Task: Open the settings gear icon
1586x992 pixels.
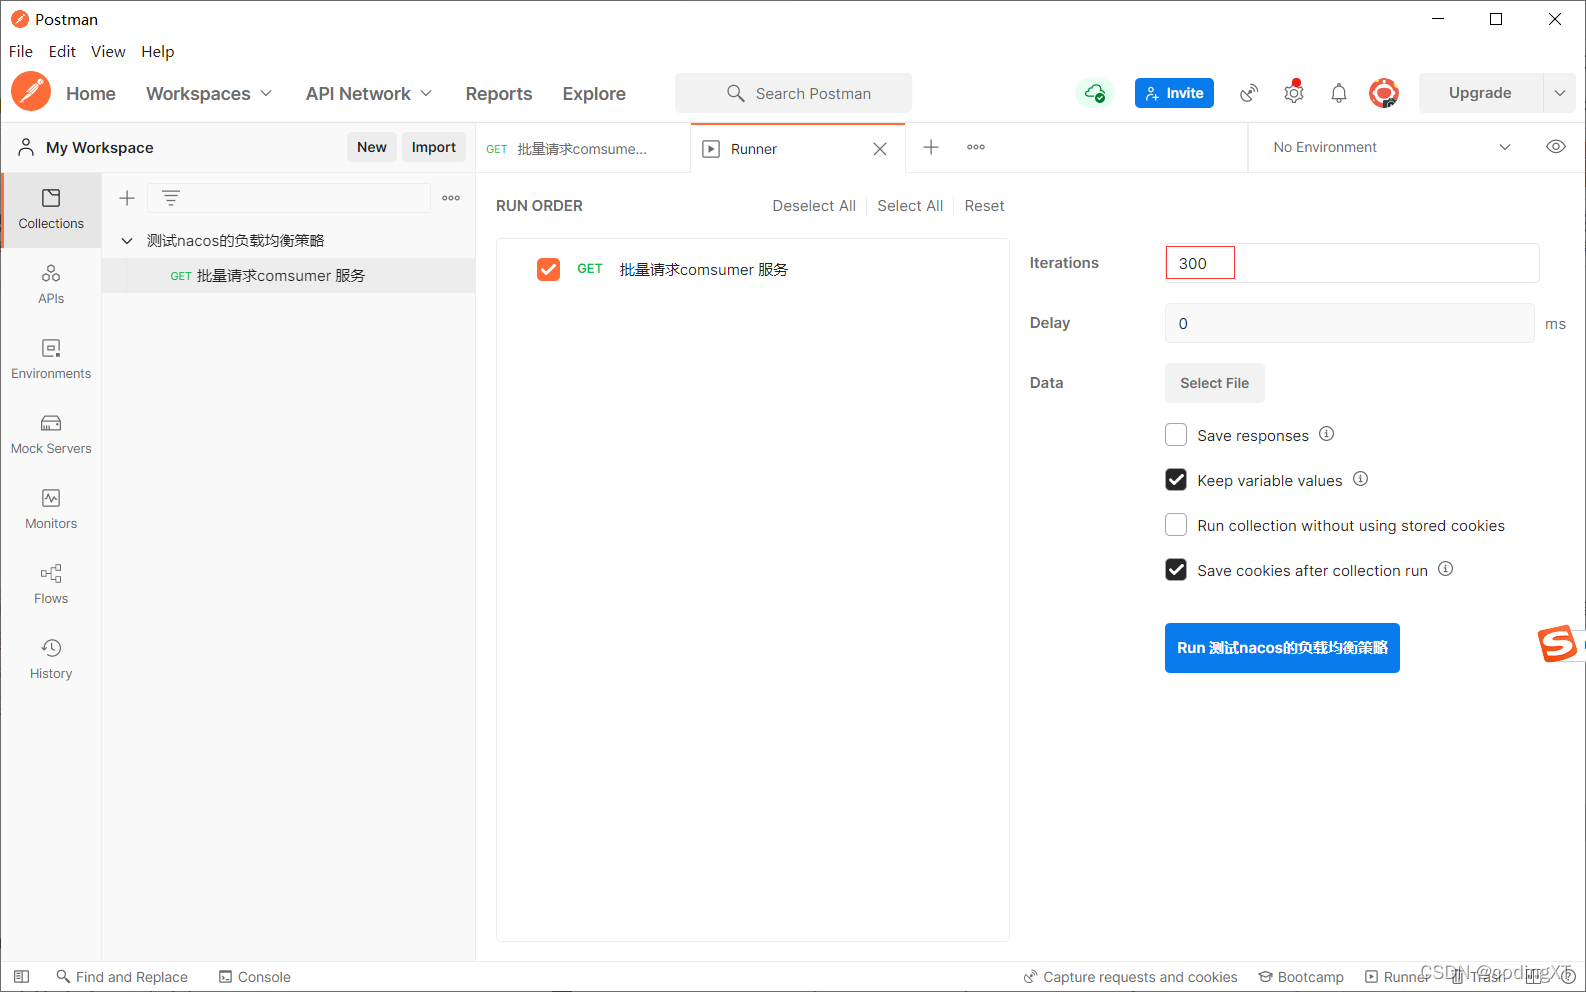Action: click(x=1294, y=93)
